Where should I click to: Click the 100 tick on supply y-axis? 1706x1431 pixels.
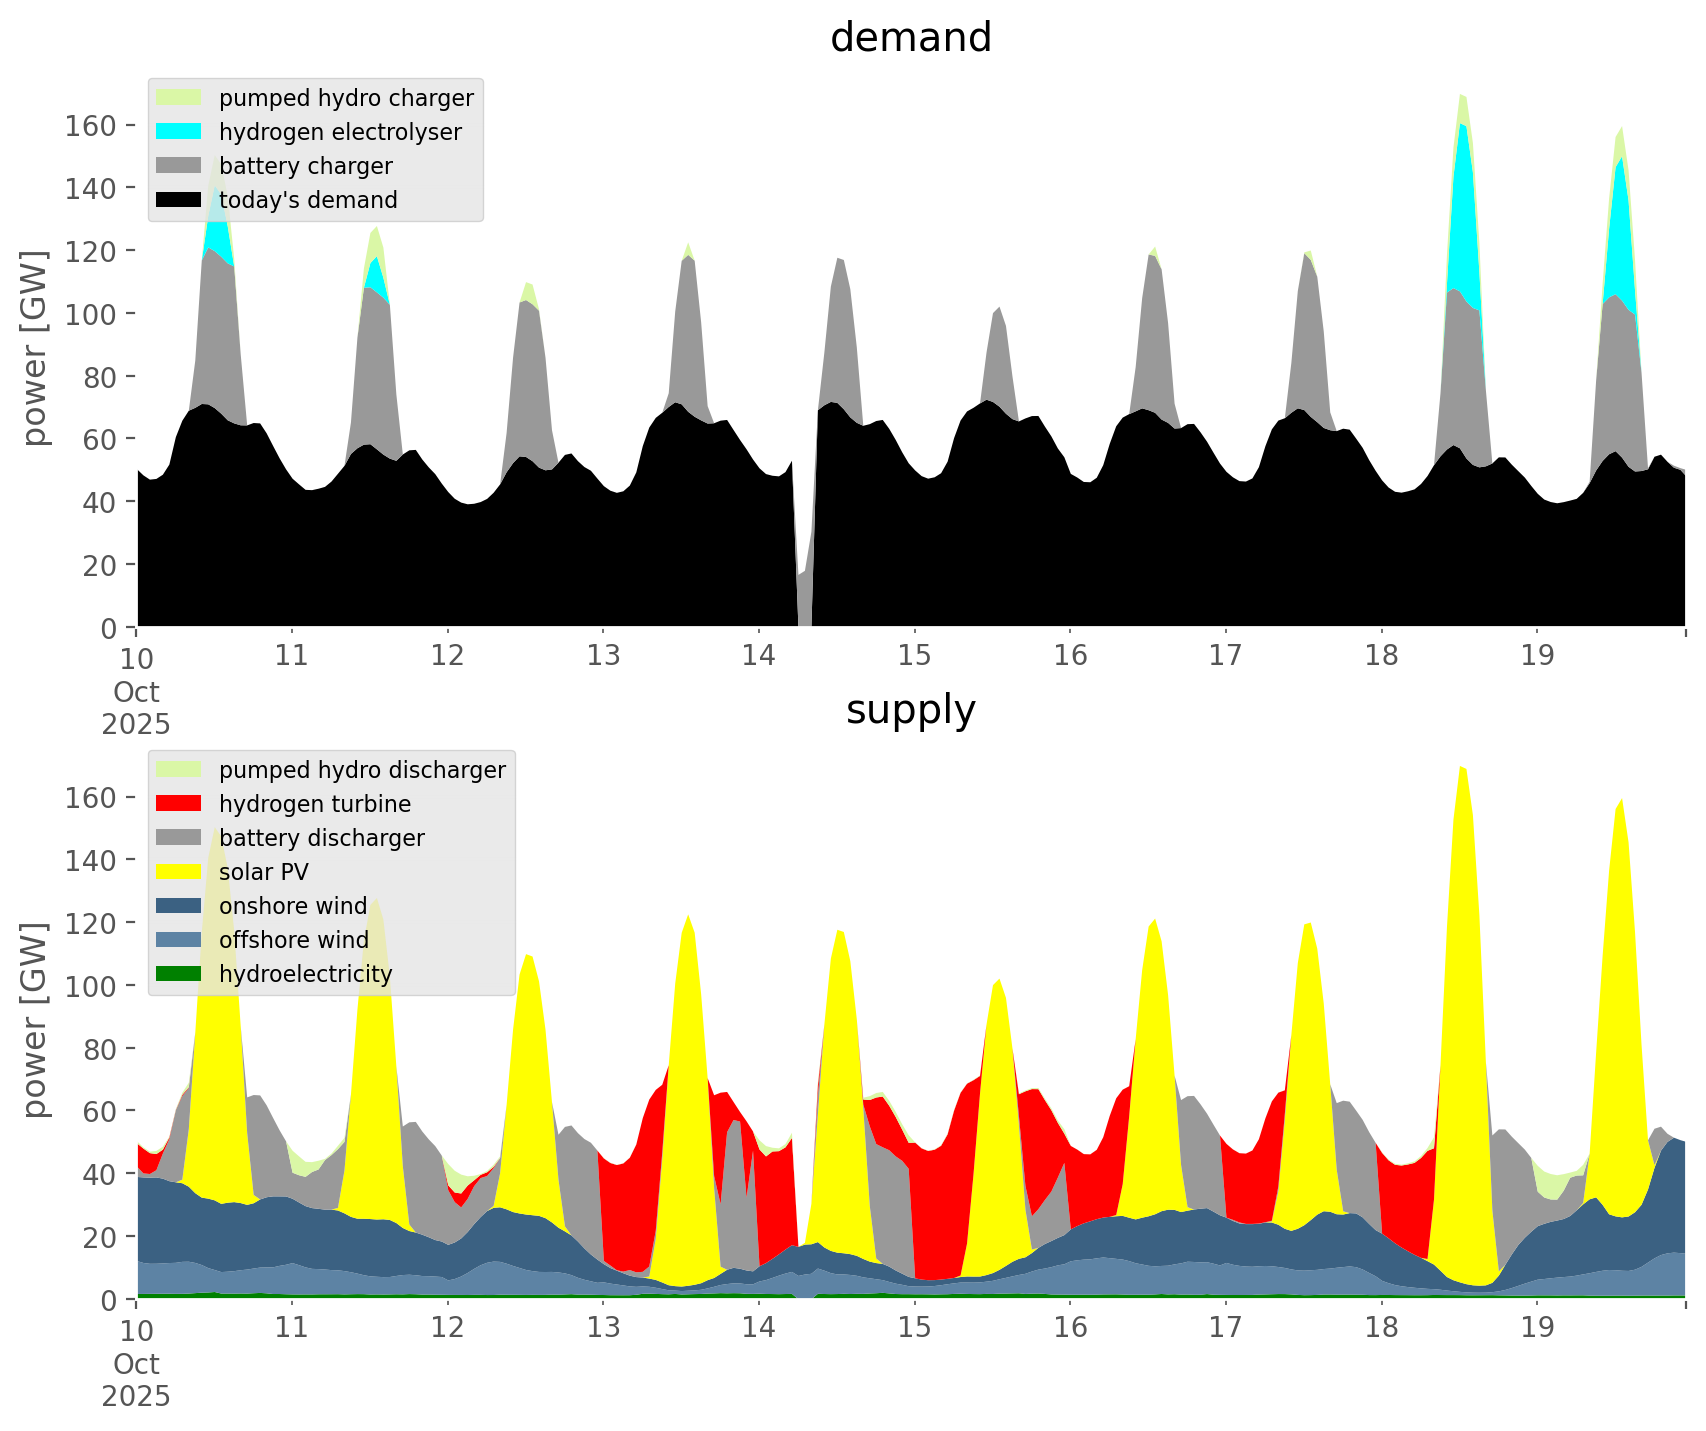coord(91,986)
